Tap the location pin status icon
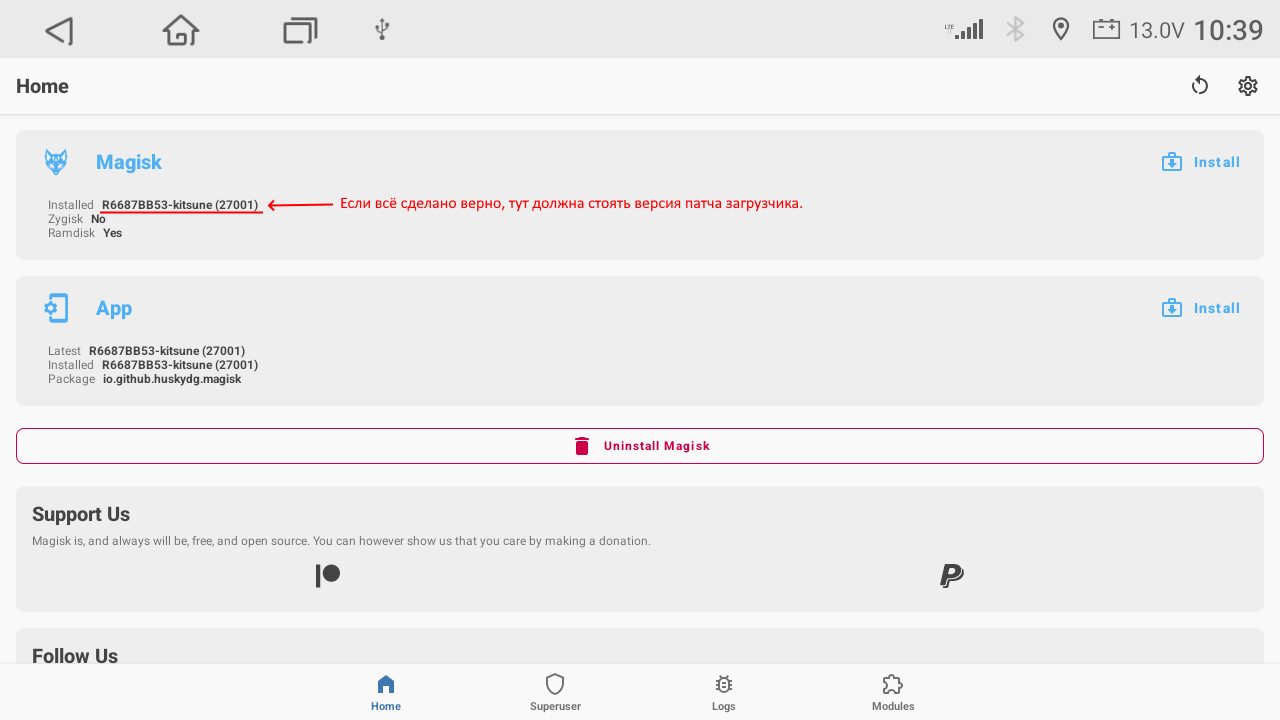The width and height of the screenshot is (1280, 720). click(1061, 30)
